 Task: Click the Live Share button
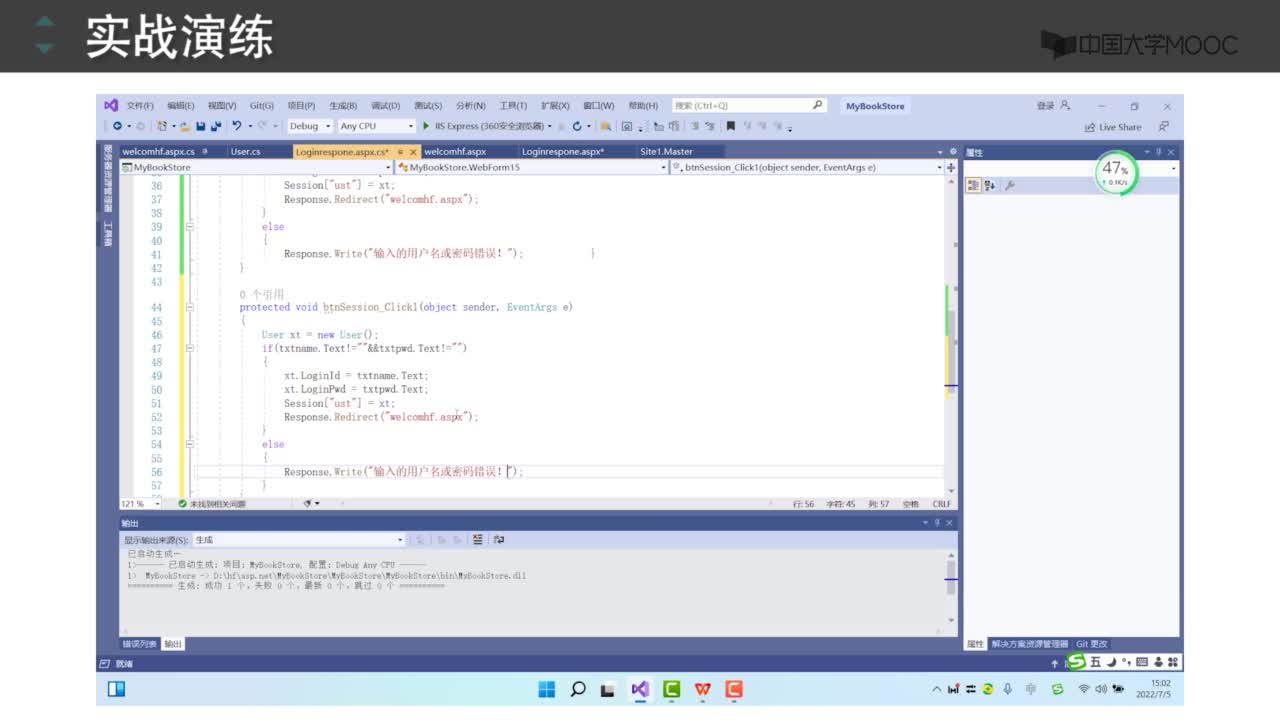tap(1113, 127)
